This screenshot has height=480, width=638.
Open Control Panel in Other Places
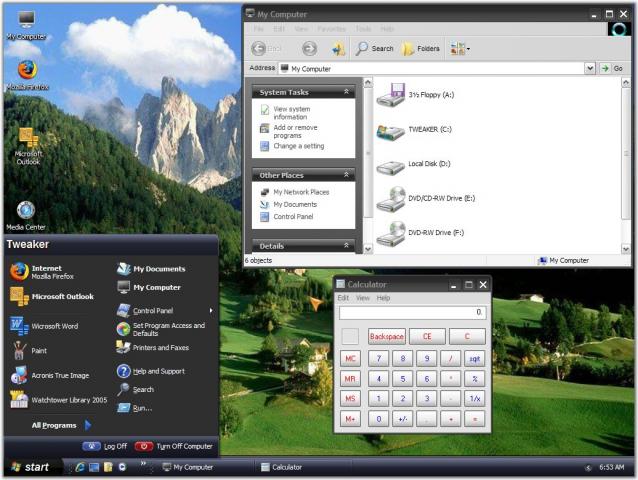293,216
